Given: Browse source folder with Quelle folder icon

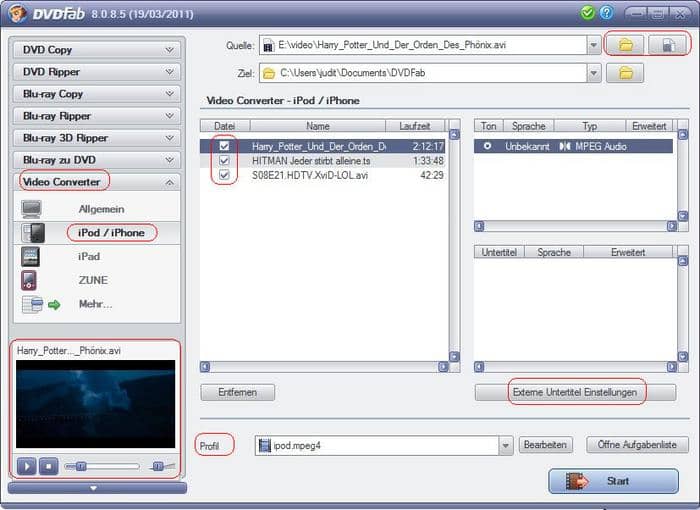Looking at the screenshot, I should (x=625, y=45).
